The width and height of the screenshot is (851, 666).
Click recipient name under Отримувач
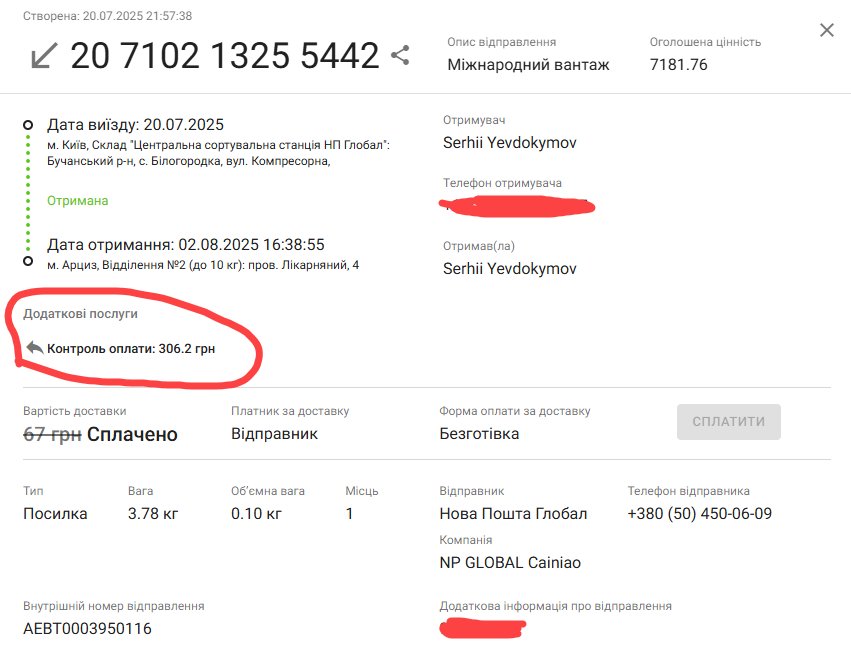509,143
